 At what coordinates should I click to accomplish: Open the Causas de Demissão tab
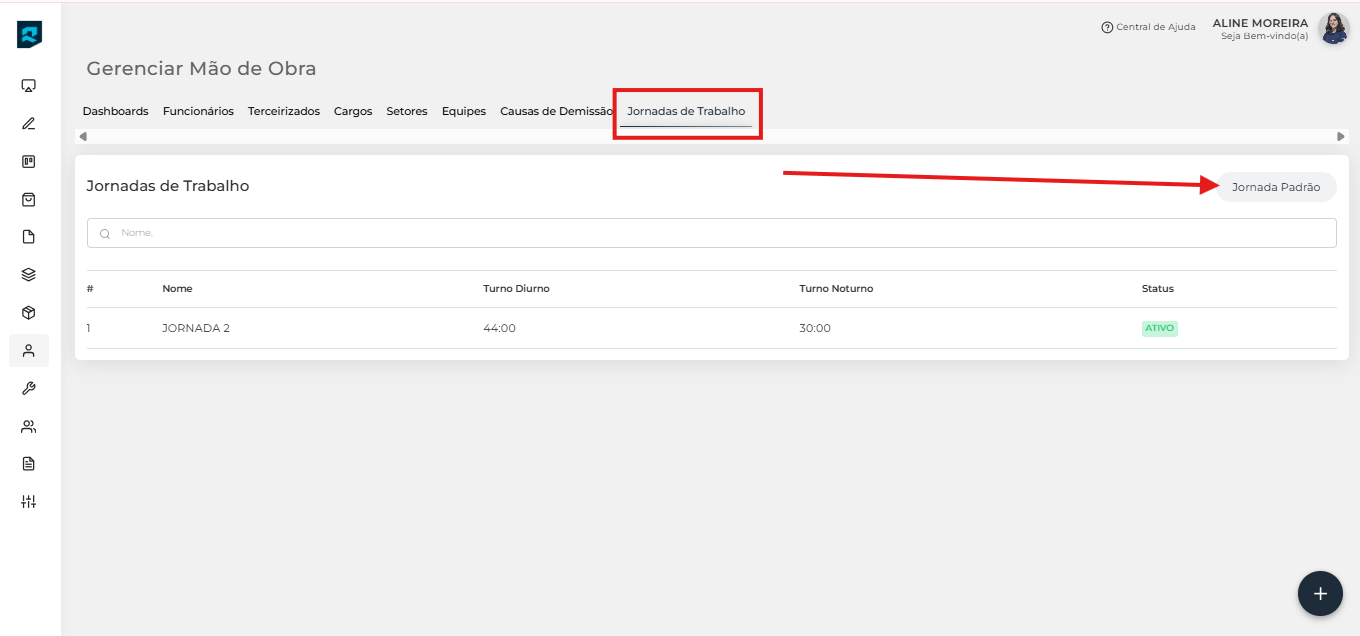pyautogui.click(x=556, y=111)
